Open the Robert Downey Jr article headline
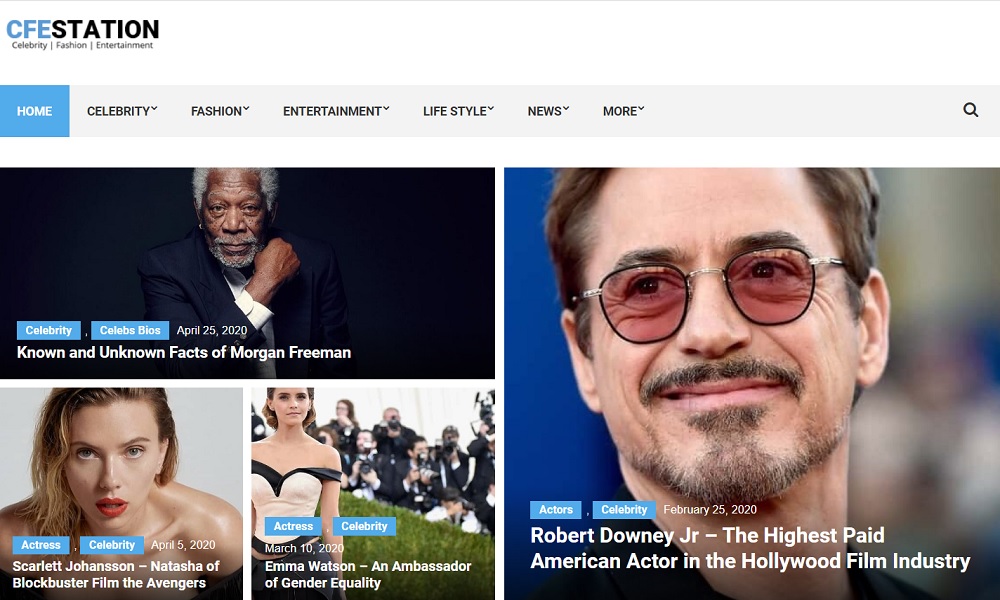This screenshot has width=1000, height=600. (750, 548)
